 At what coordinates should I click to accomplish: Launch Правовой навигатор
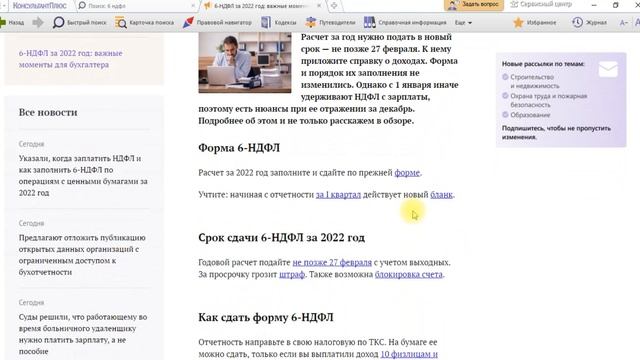[x=217, y=22]
